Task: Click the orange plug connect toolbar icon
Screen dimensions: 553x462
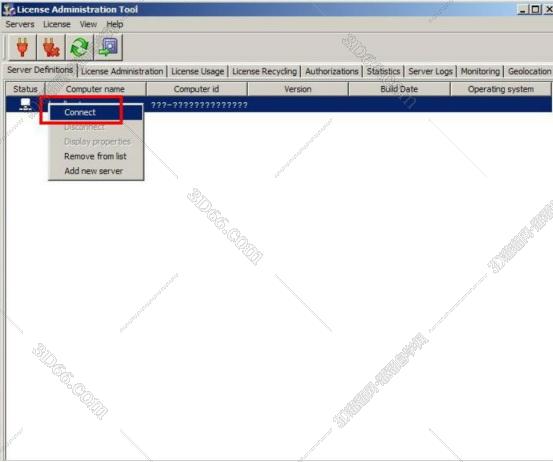Action: point(22,47)
